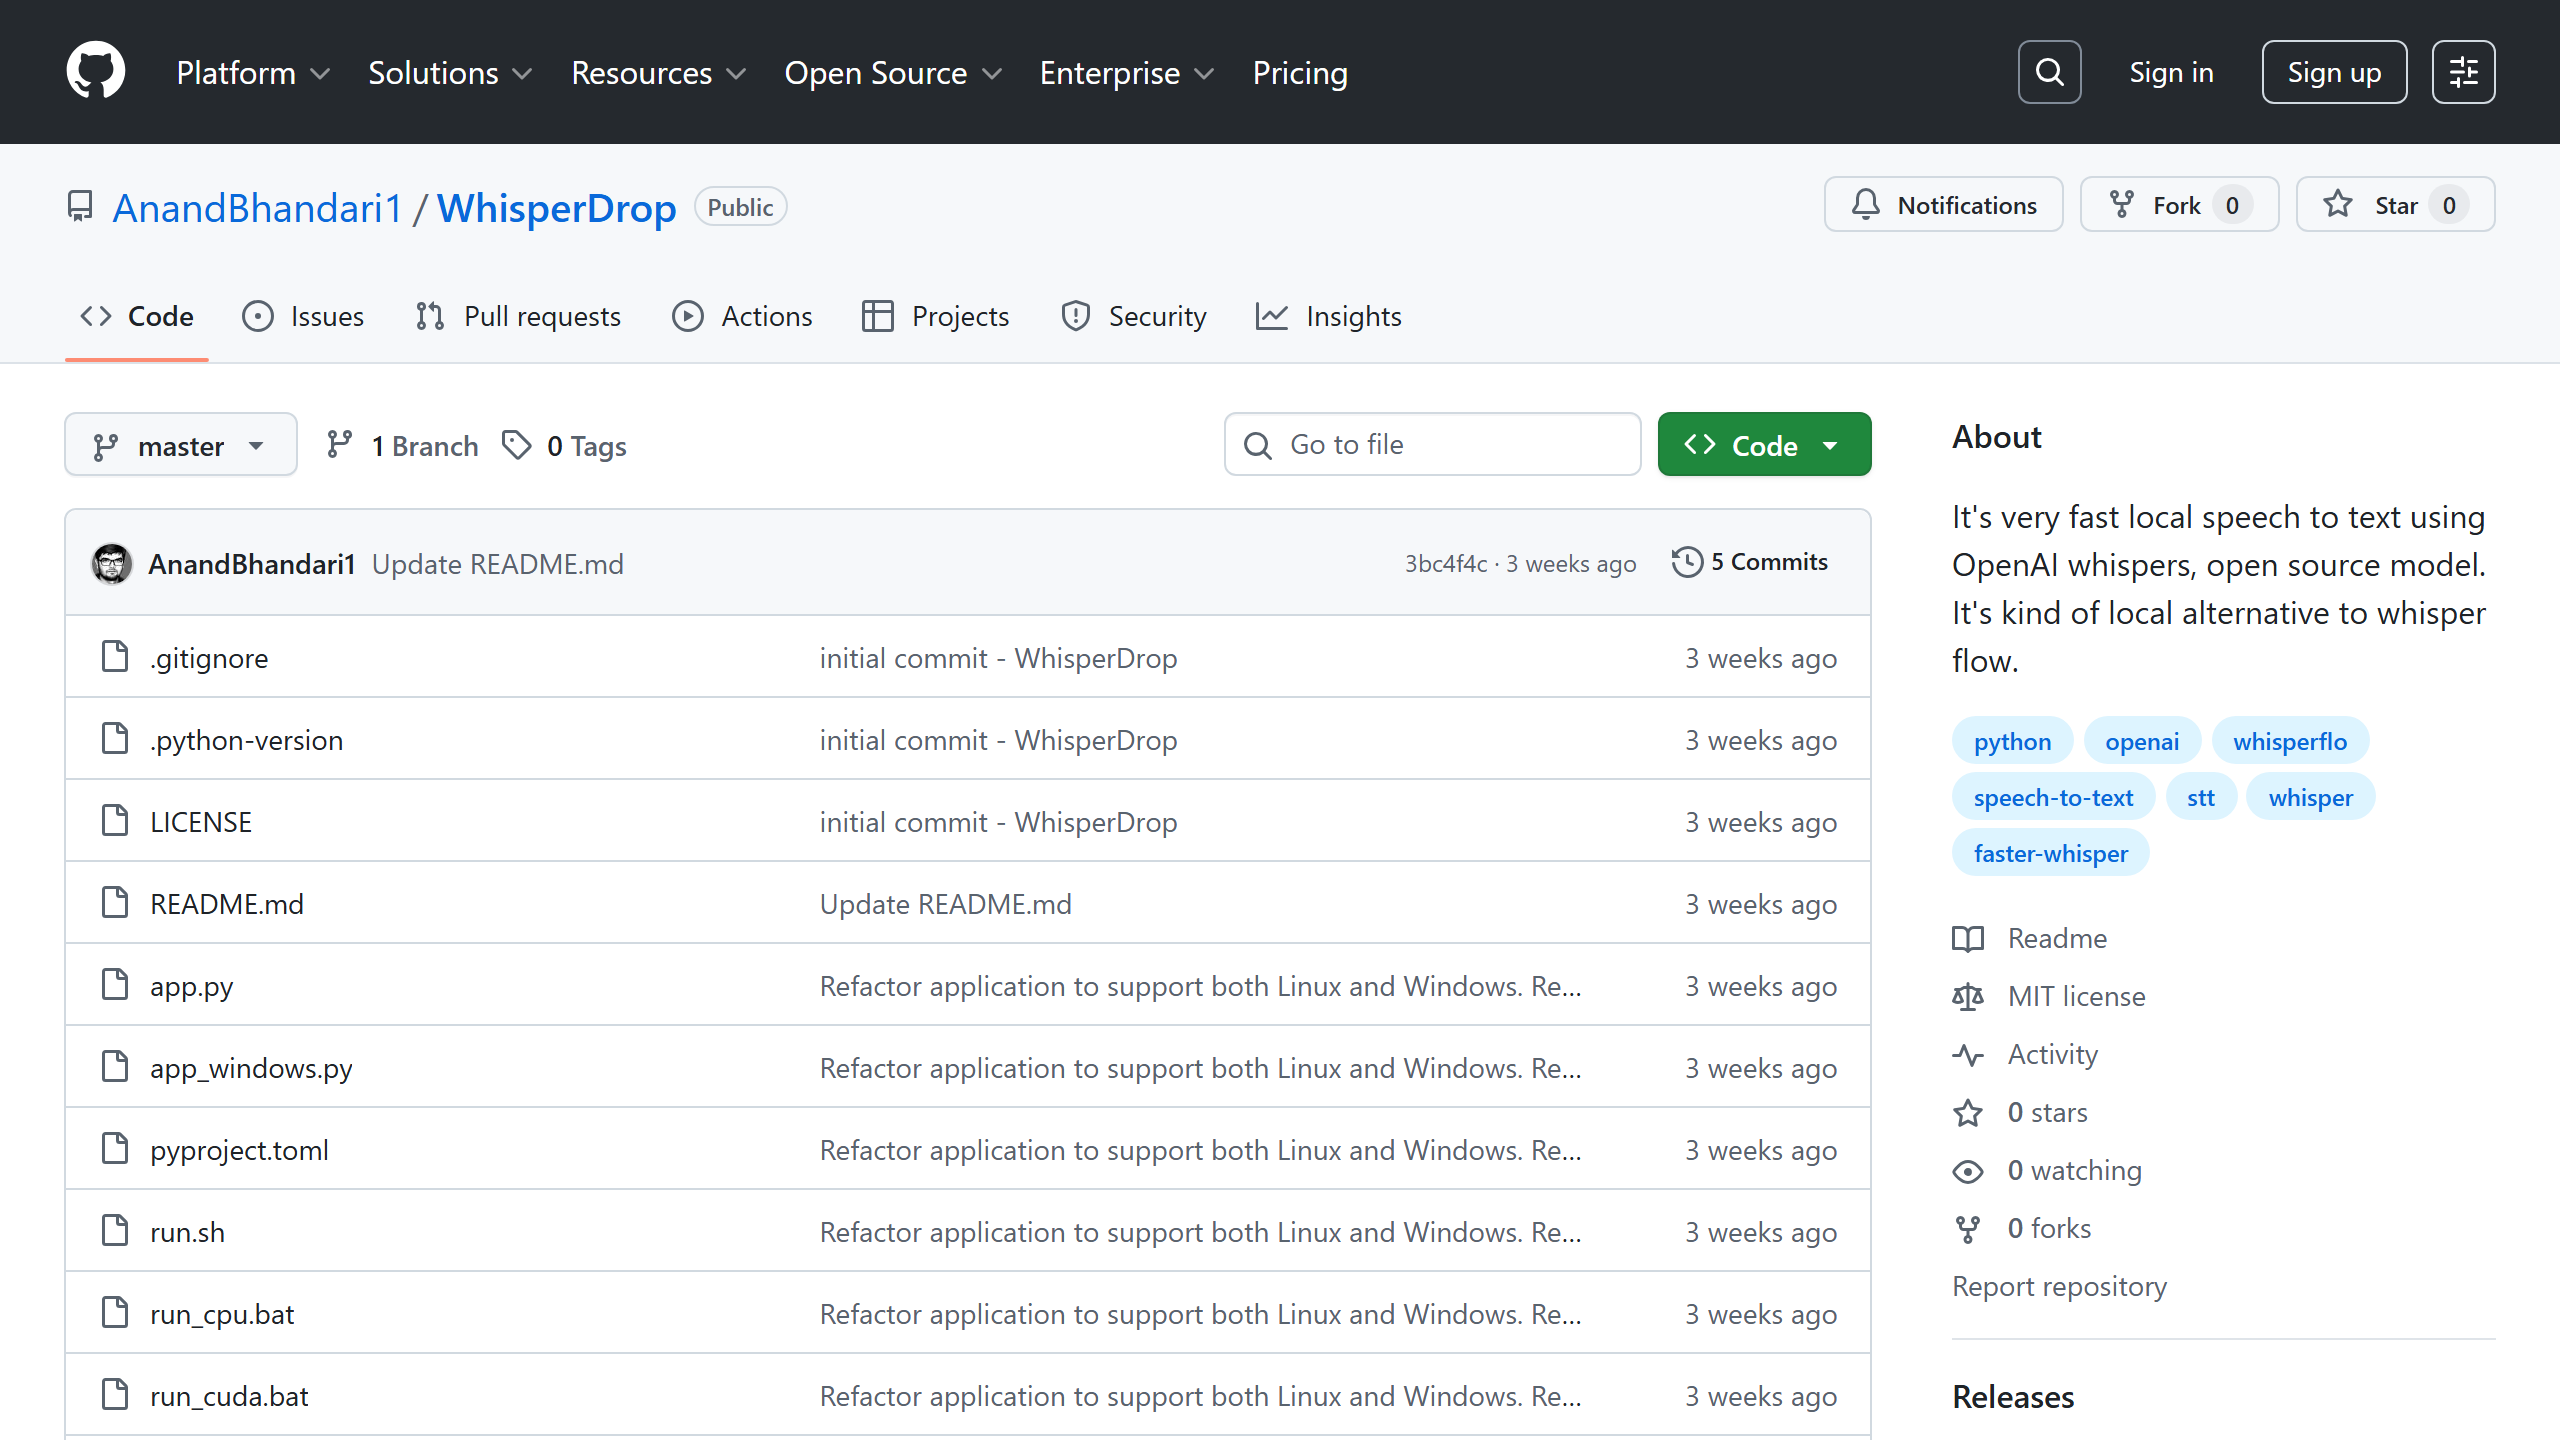Viewport: 2560px width, 1440px height.
Task: Click the Readme book icon link
Action: pos(1968,938)
